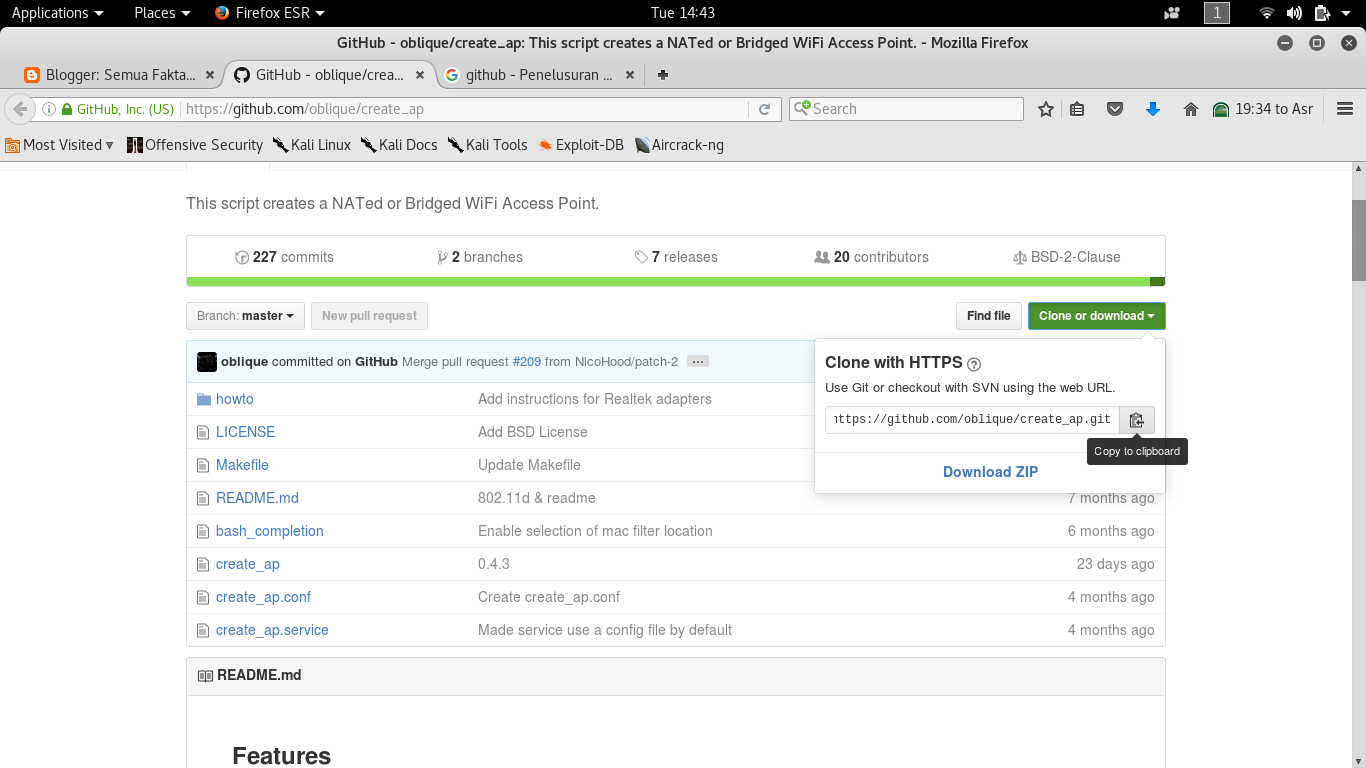This screenshot has width=1366, height=768.
Task: Click the Download ZIP link
Action: [x=990, y=472]
